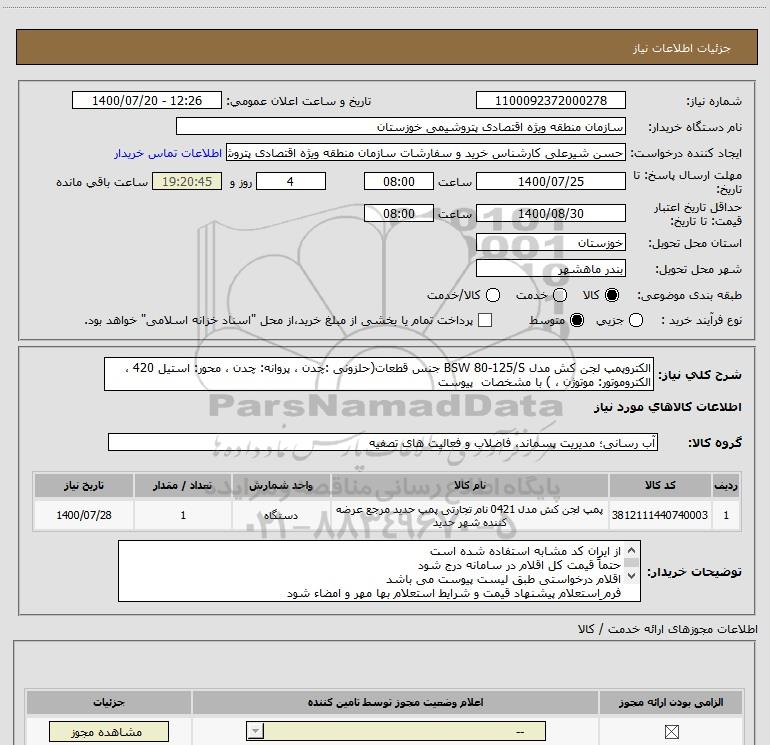Viewport: 770px width, 745px height.
Task: Click the quantity cell showing 1
Action: 183,515
